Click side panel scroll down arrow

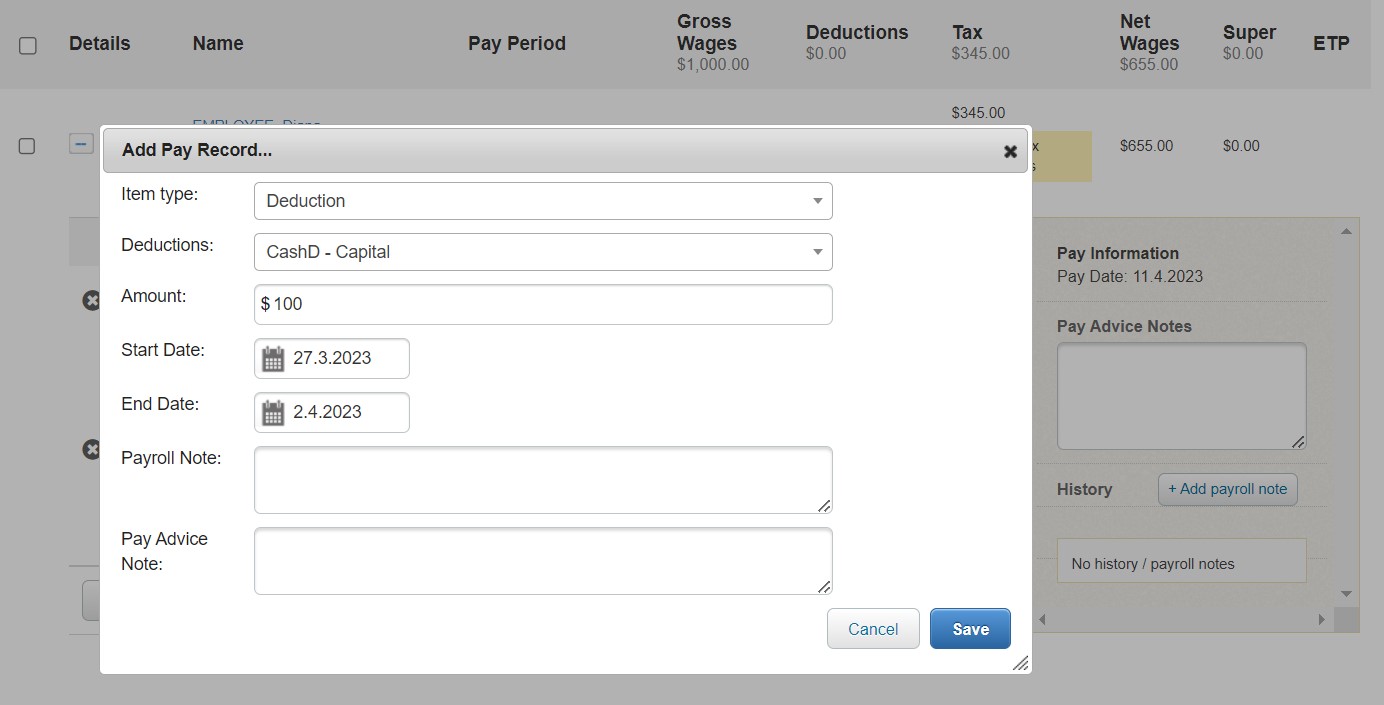click(1346, 594)
